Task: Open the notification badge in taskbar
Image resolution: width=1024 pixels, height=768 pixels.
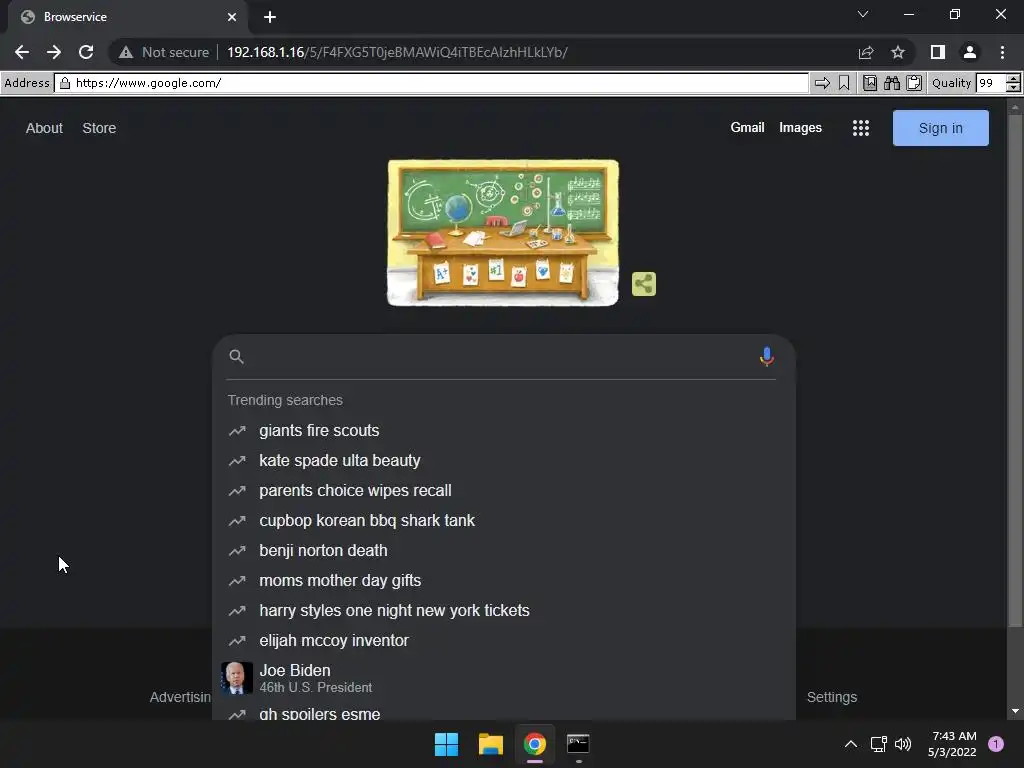Action: pos(996,744)
